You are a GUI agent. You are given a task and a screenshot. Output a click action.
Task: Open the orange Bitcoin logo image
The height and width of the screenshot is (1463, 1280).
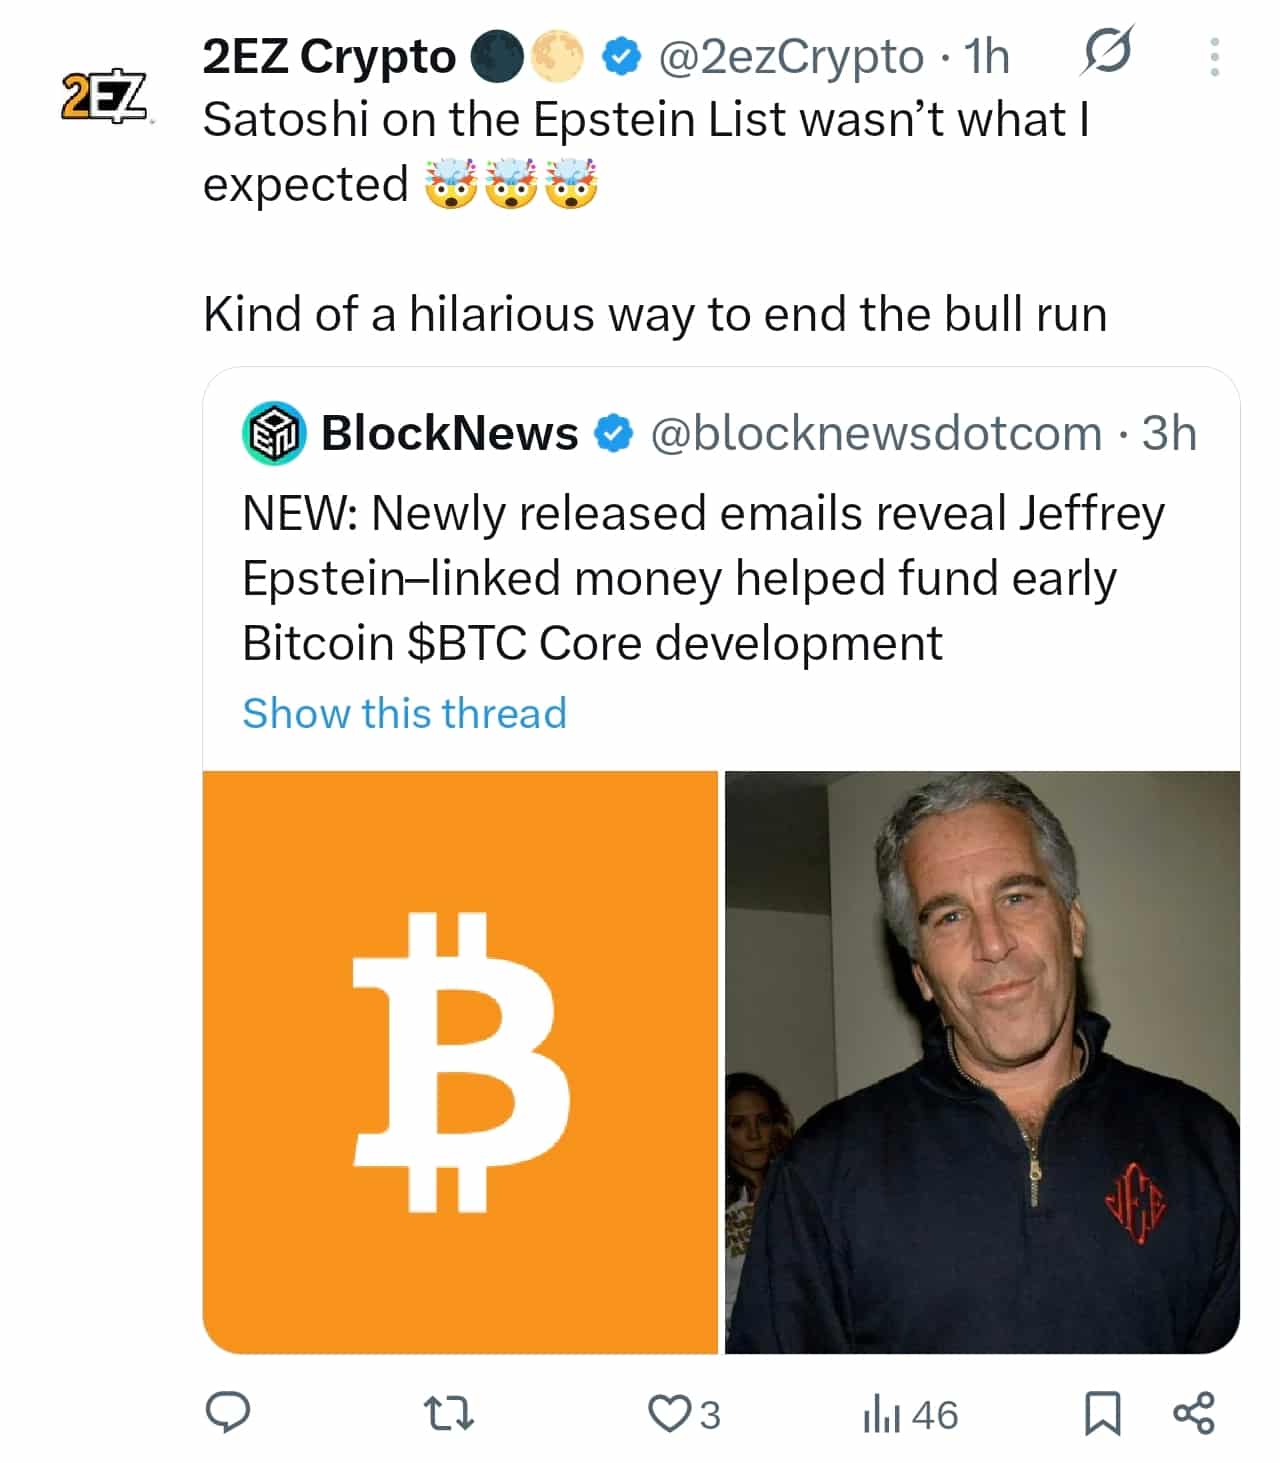460,1062
